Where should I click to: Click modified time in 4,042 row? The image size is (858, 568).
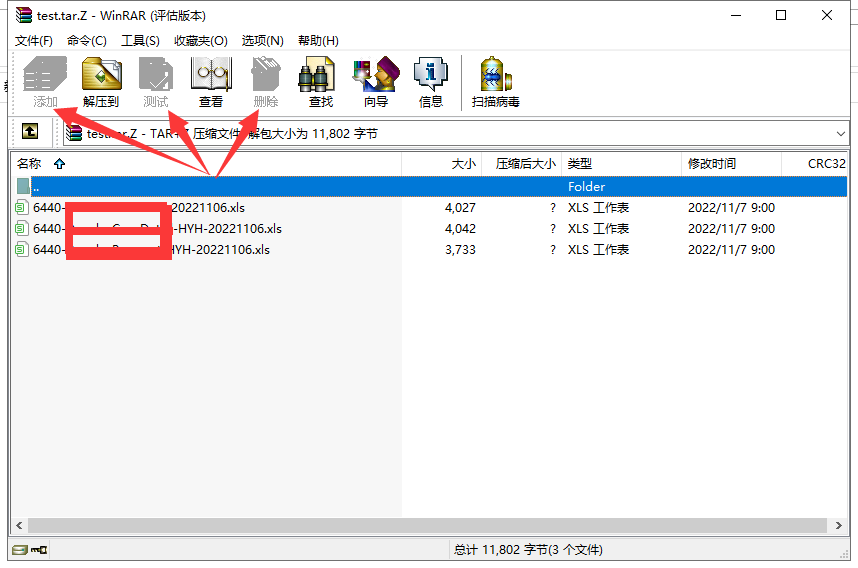731,228
